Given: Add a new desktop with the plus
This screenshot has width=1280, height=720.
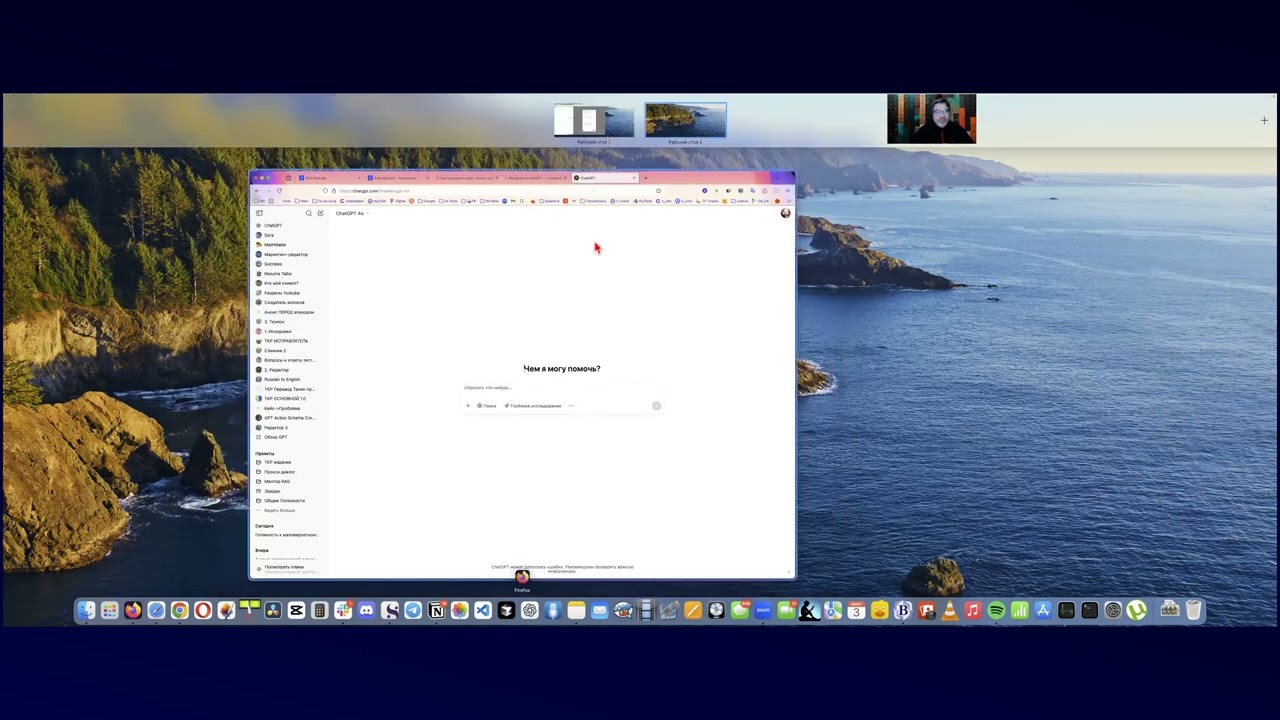Looking at the screenshot, I should click(1264, 120).
